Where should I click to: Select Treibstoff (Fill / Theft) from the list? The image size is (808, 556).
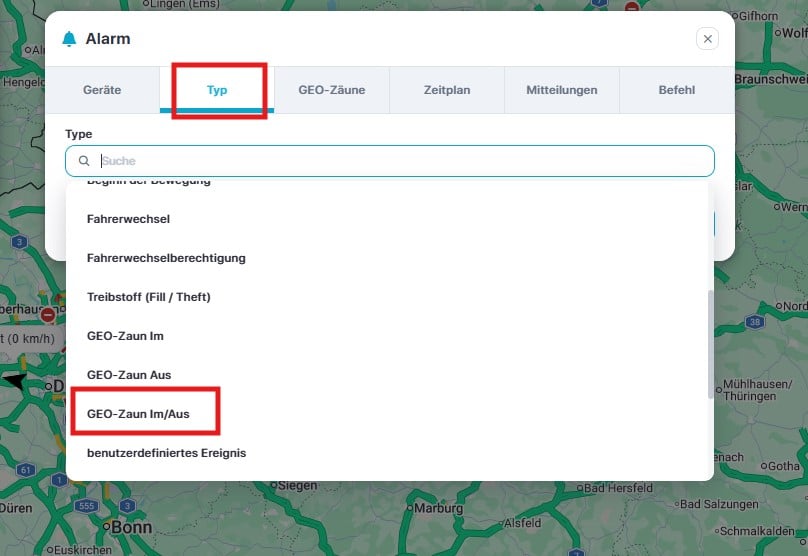coord(149,297)
